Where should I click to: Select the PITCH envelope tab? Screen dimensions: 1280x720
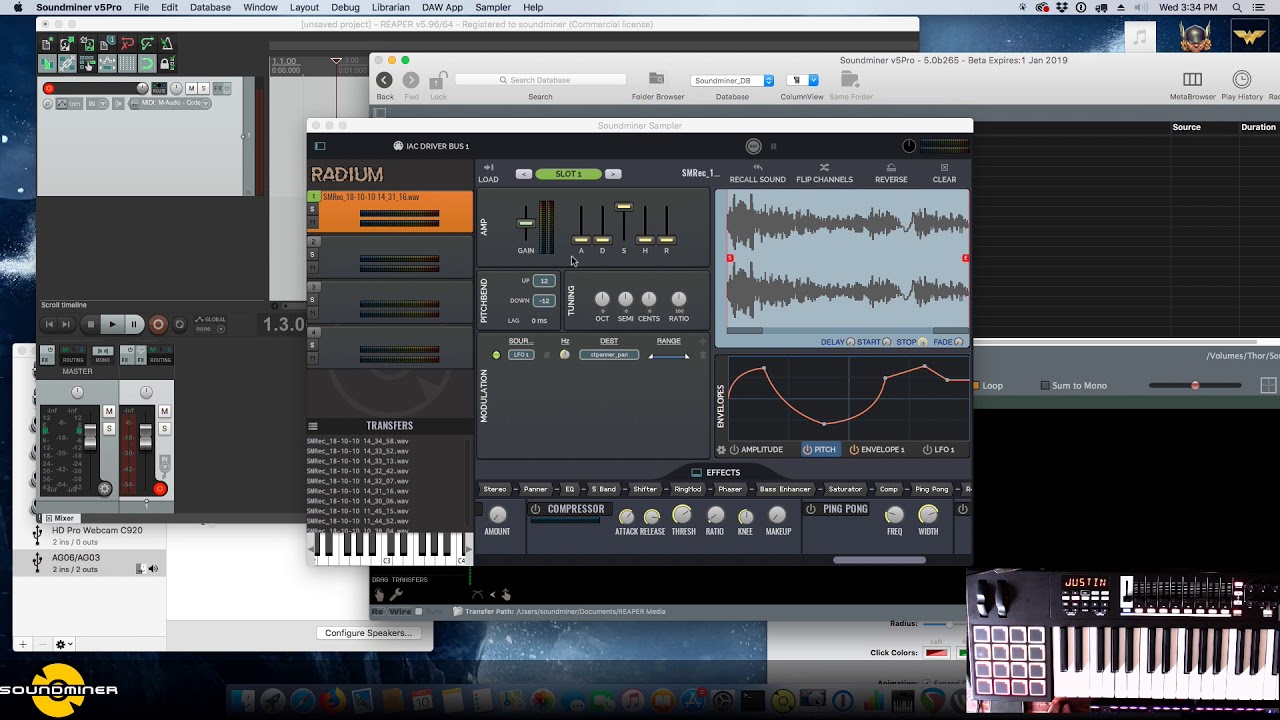click(819, 450)
